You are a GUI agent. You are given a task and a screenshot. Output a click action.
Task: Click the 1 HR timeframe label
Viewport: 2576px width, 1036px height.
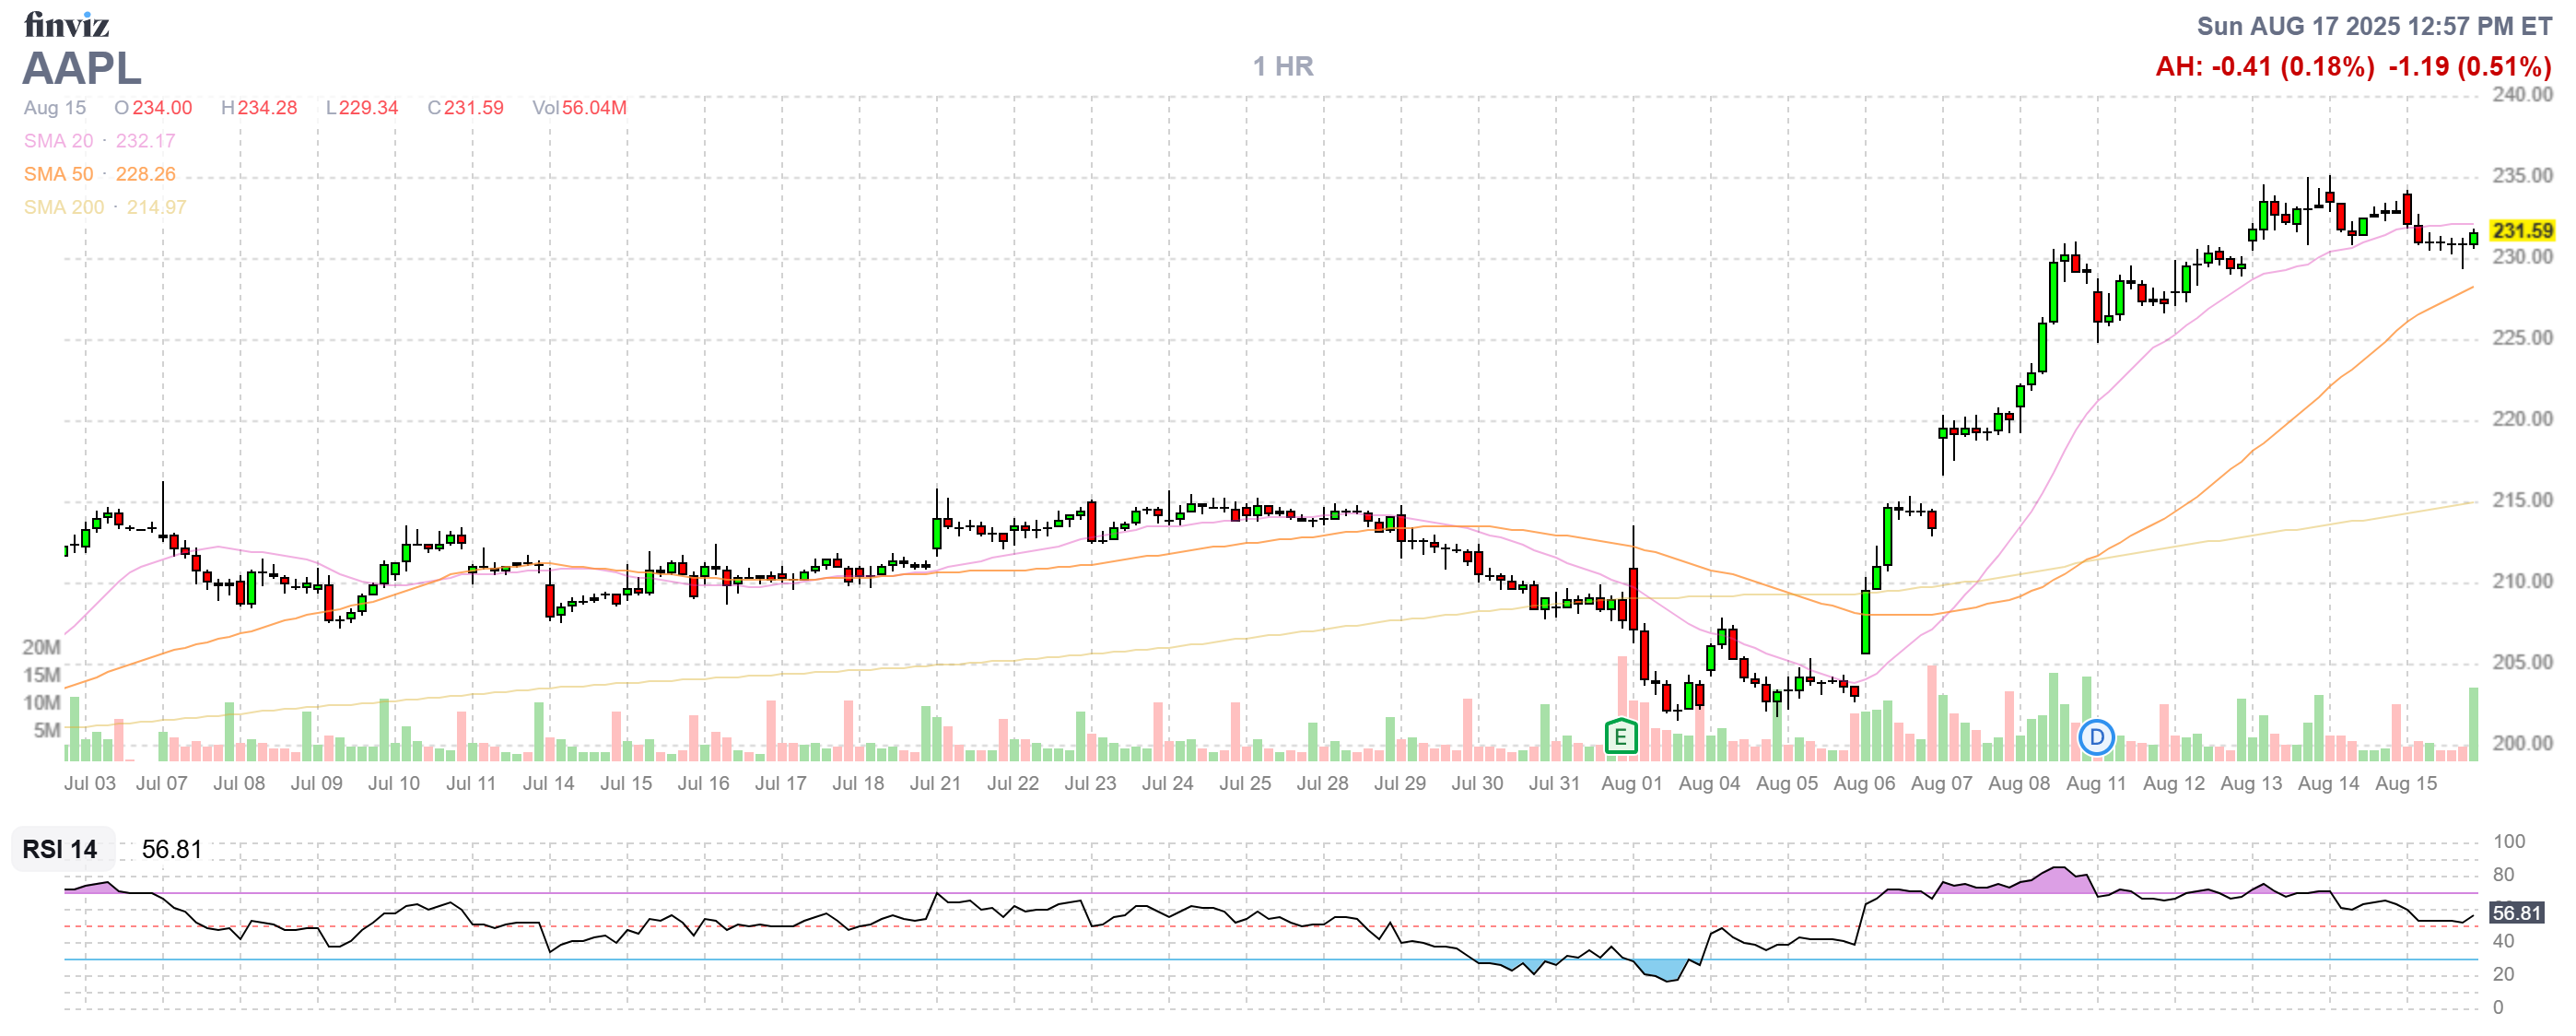click(1283, 66)
